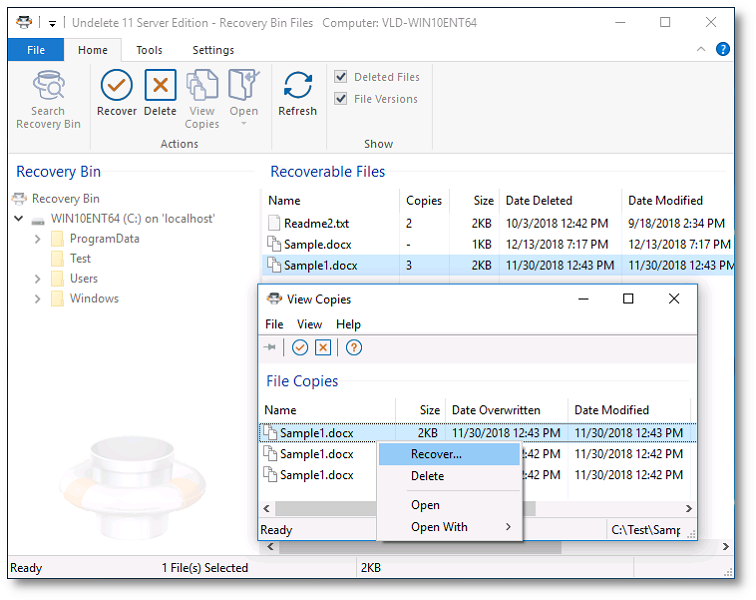Screen dimensions: 756x600
Task: Click Sample.docx file icon in Recoverable Files
Action: (274, 244)
